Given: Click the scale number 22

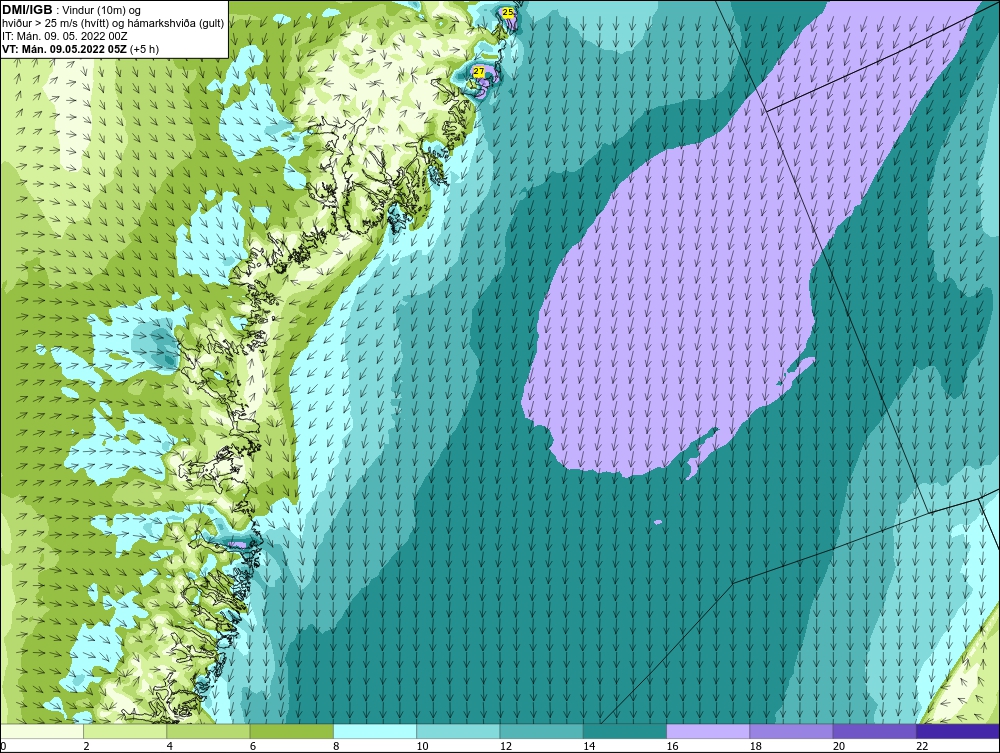Looking at the screenshot, I should tap(923, 747).
